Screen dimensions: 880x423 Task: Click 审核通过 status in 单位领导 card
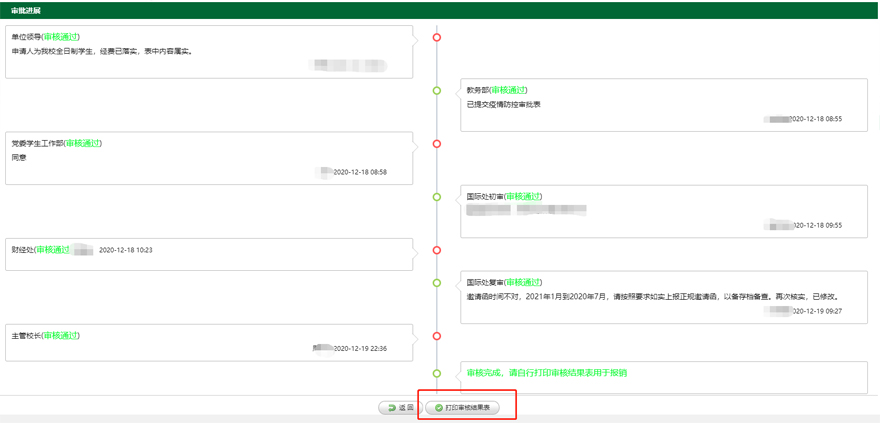click(61, 37)
